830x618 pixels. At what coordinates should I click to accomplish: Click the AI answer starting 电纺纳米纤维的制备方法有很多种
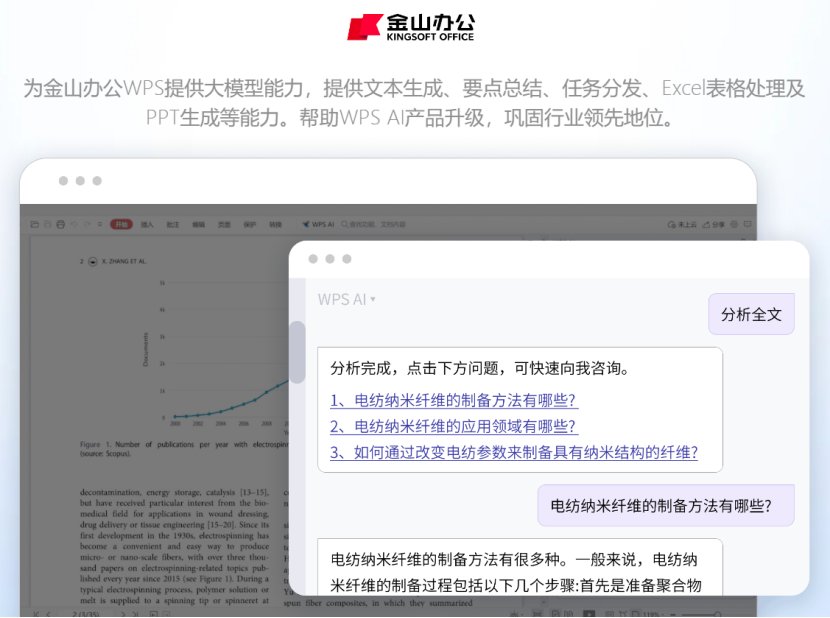click(520, 567)
